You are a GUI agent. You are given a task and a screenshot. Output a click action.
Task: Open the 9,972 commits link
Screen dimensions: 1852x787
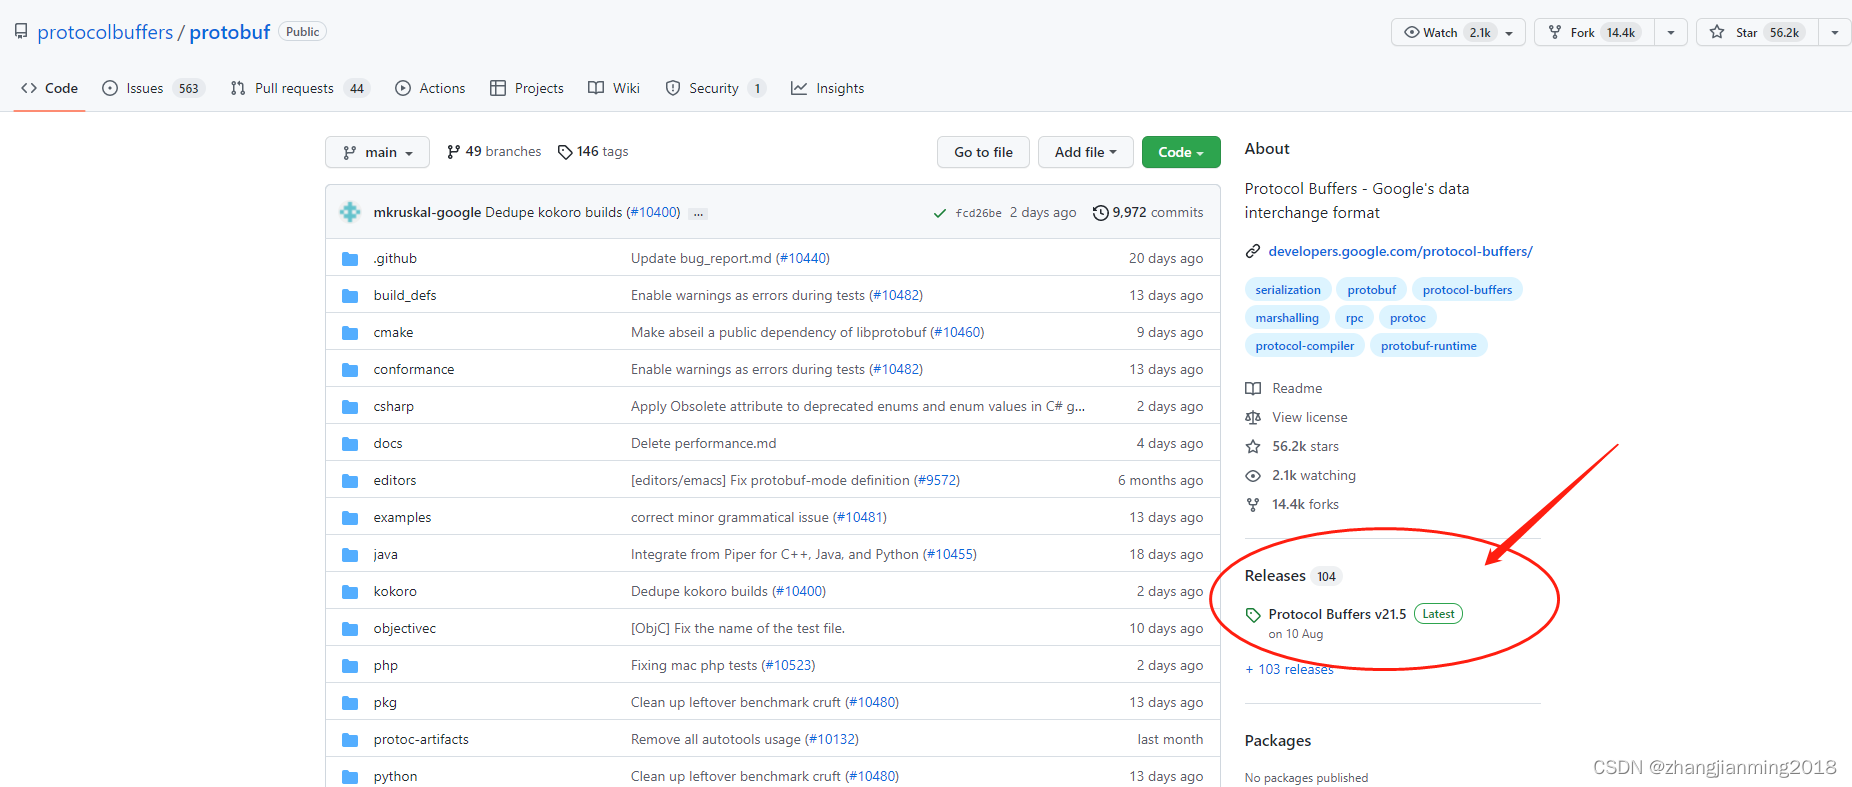coord(1148,213)
